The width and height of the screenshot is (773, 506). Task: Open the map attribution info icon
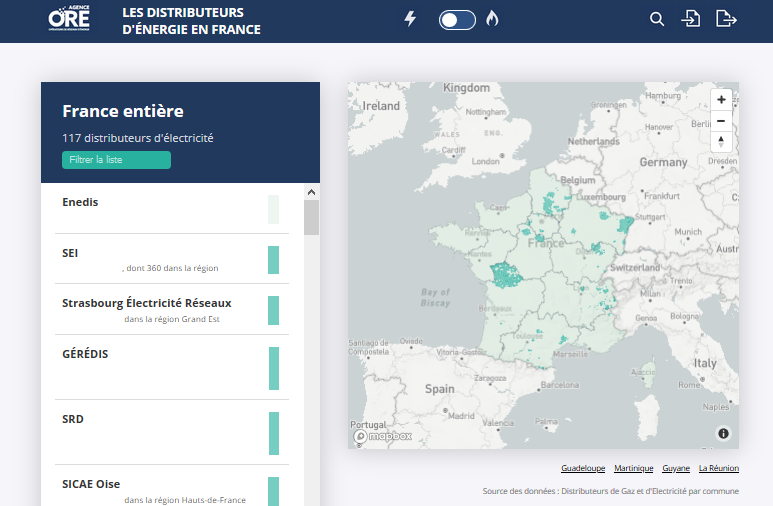(x=723, y=434)
